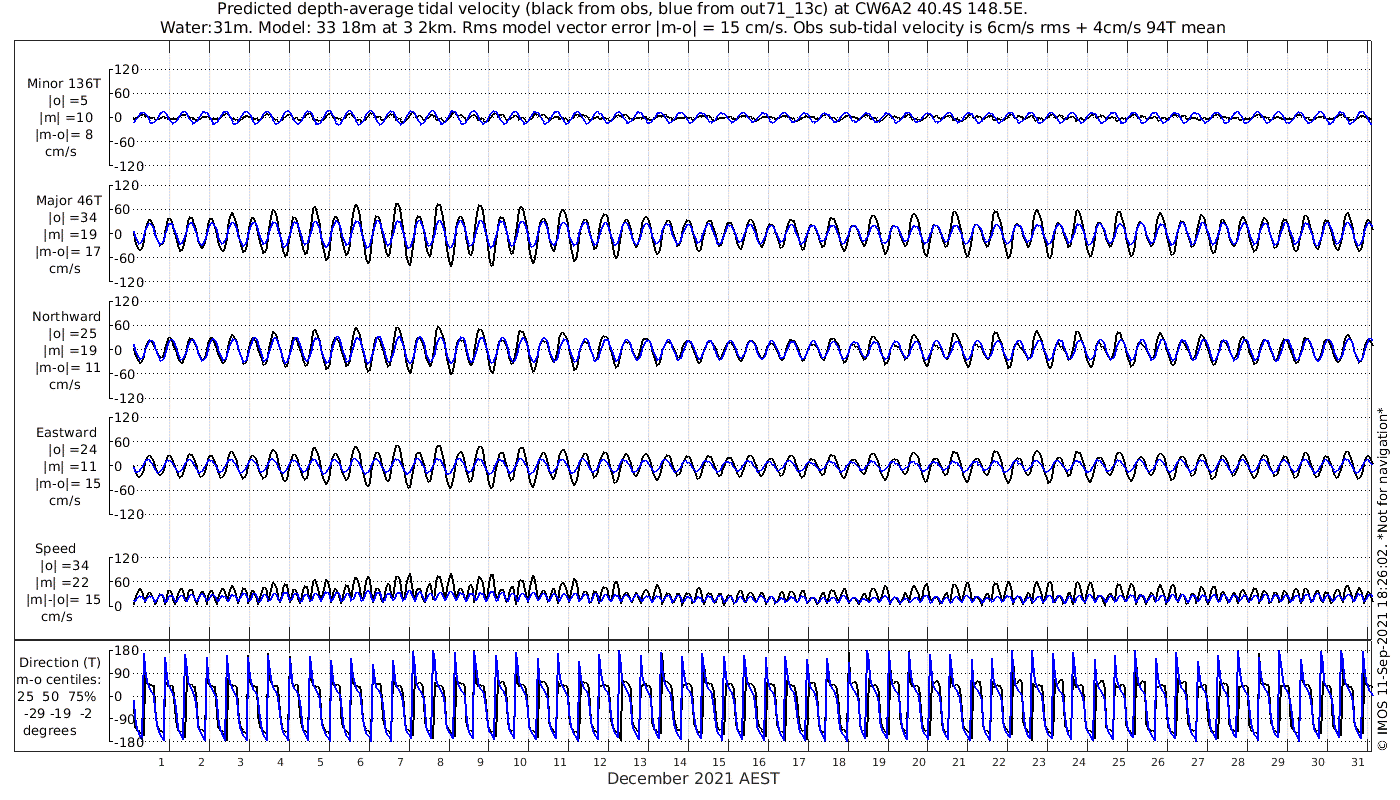Click the day 31 tick label on date axis
This screenshot has height=800, width=1400.
point(1358,761)
